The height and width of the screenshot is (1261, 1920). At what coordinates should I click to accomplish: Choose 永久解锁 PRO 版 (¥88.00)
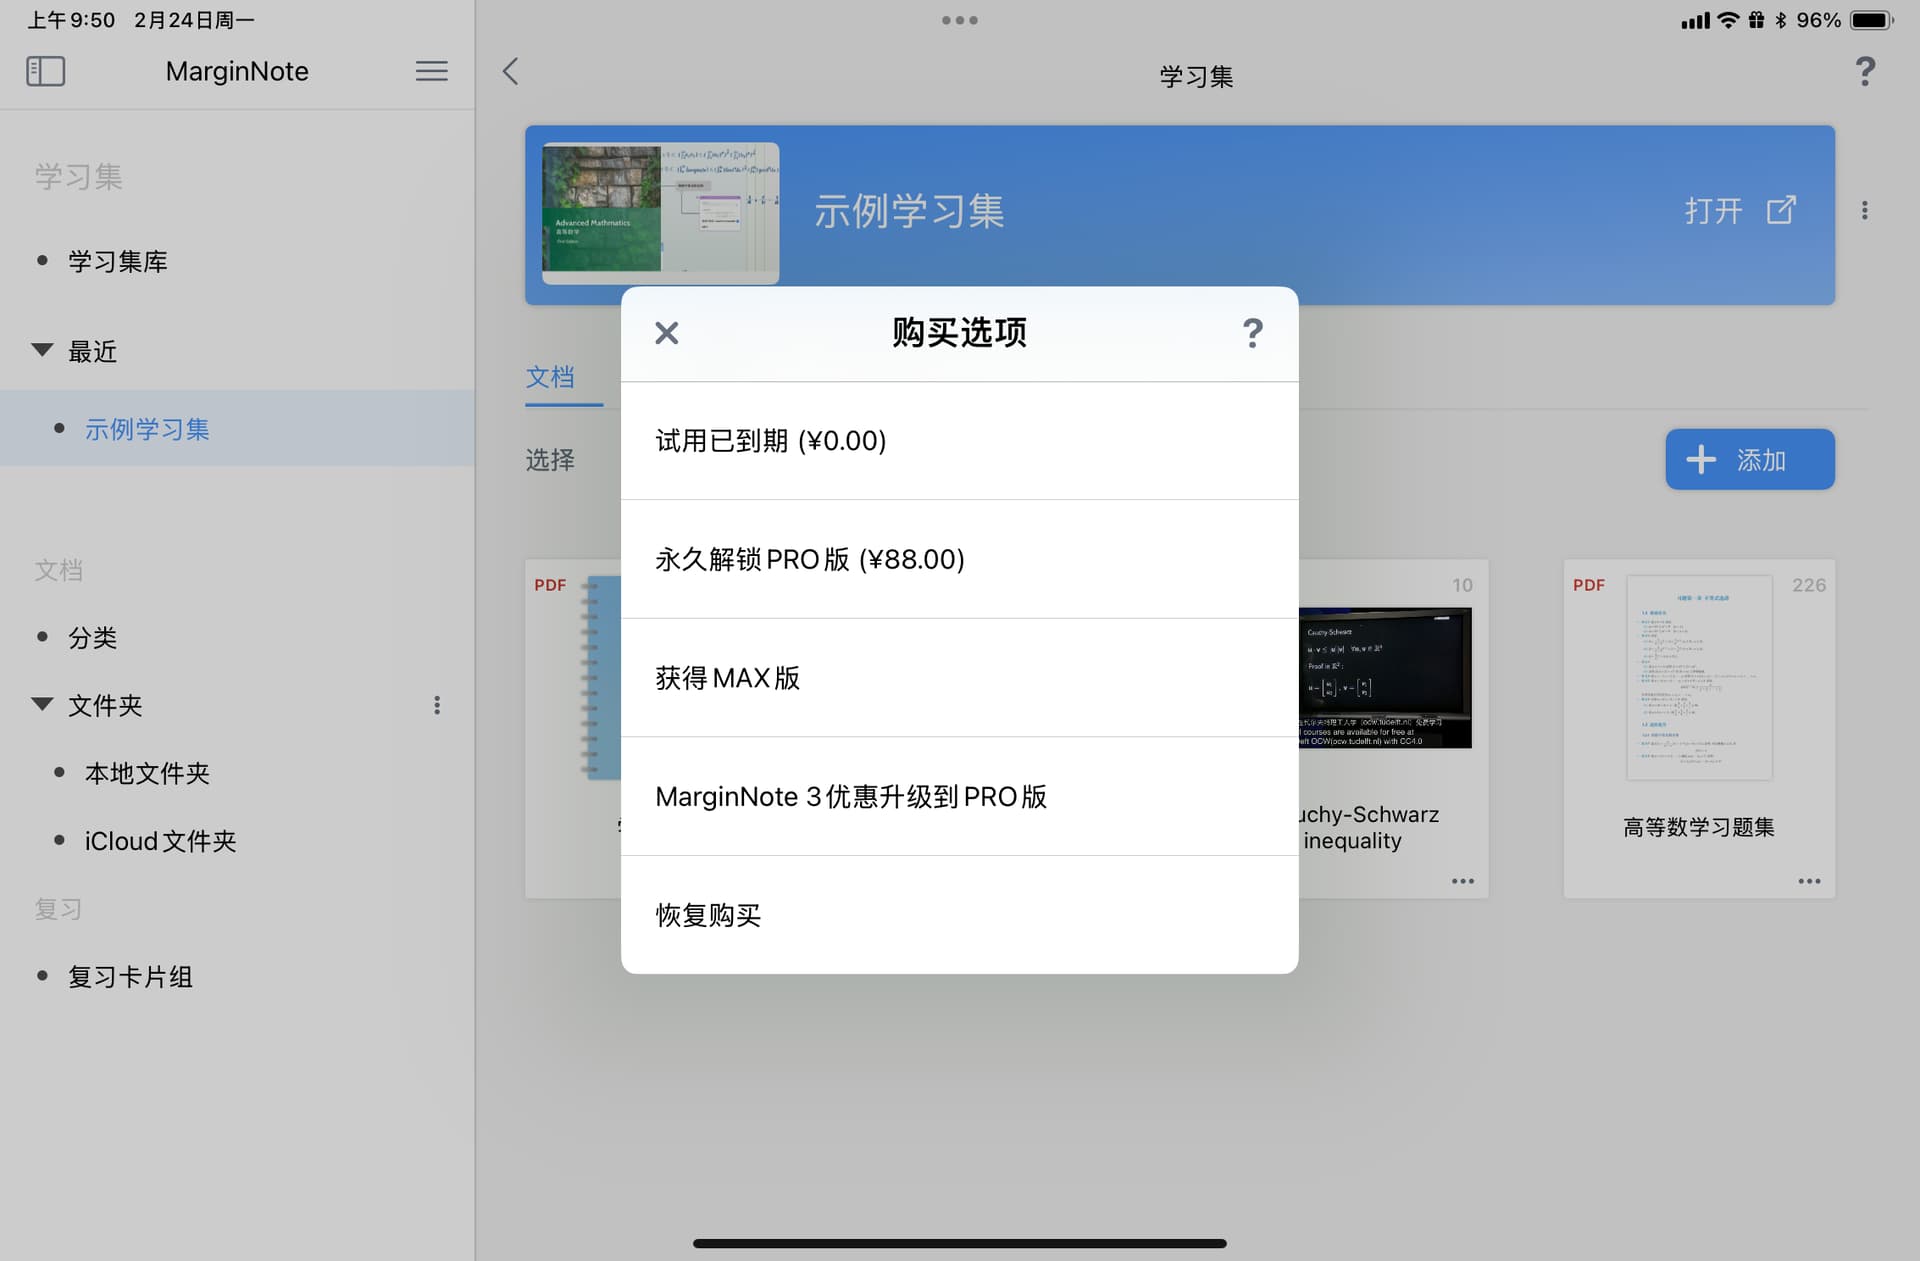(960, 559)
